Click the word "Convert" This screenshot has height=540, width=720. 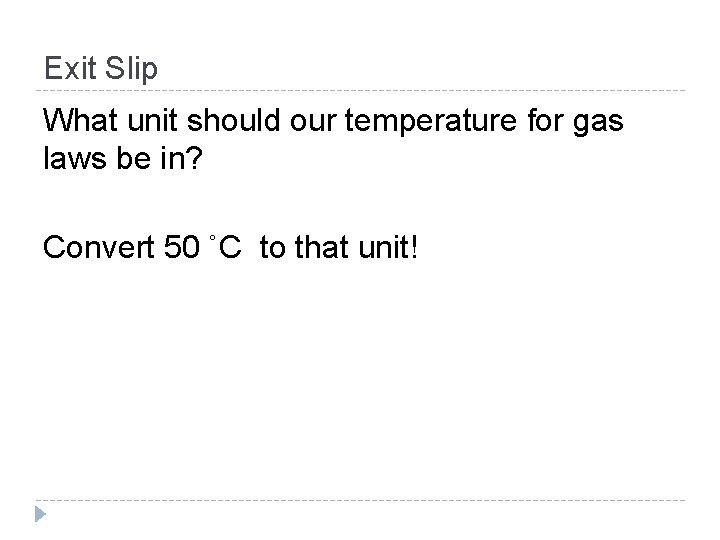98,247
